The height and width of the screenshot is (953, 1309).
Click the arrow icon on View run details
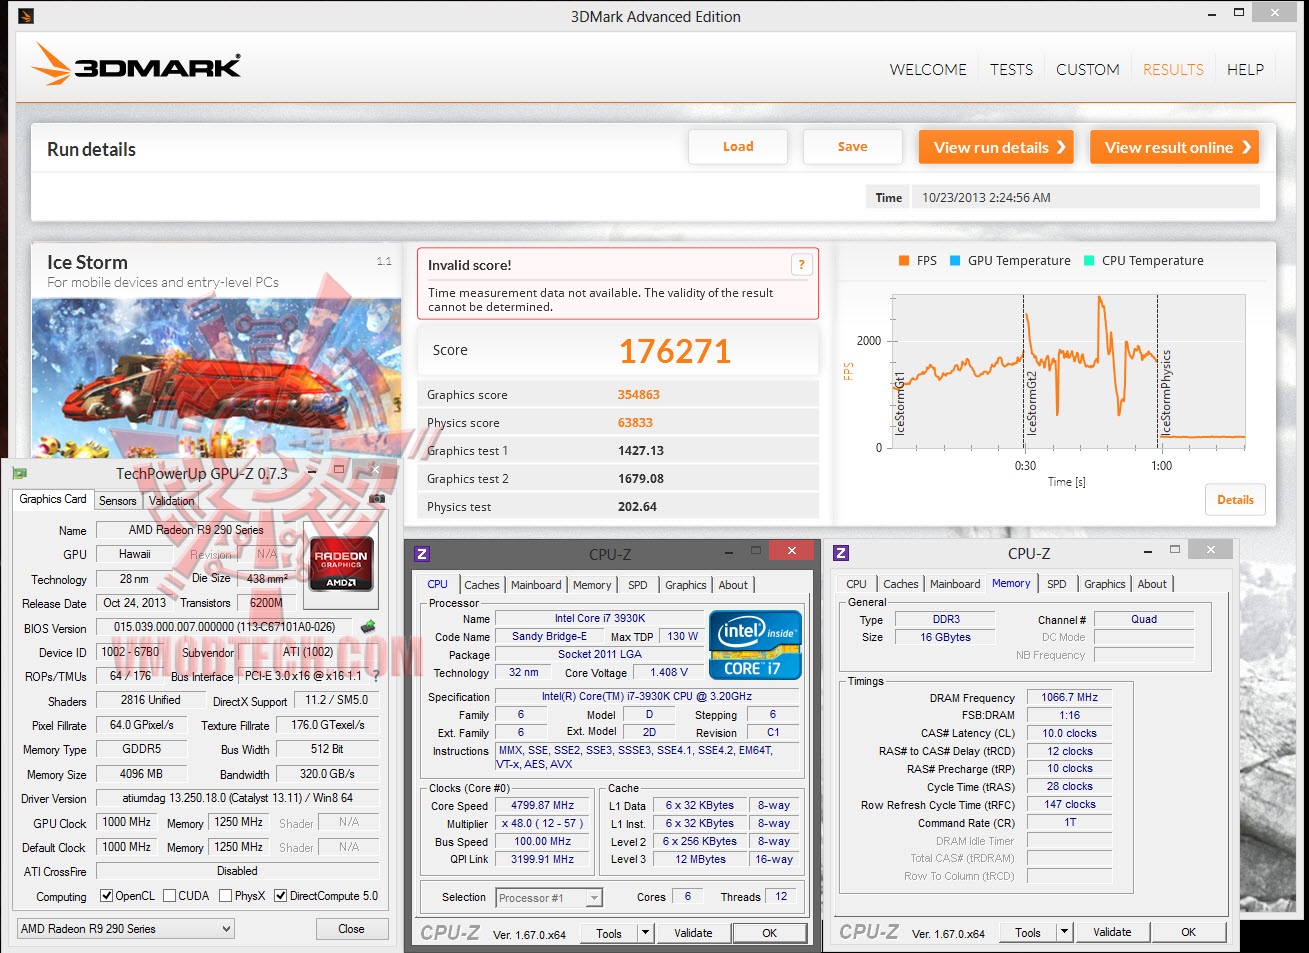[1061, 147]
